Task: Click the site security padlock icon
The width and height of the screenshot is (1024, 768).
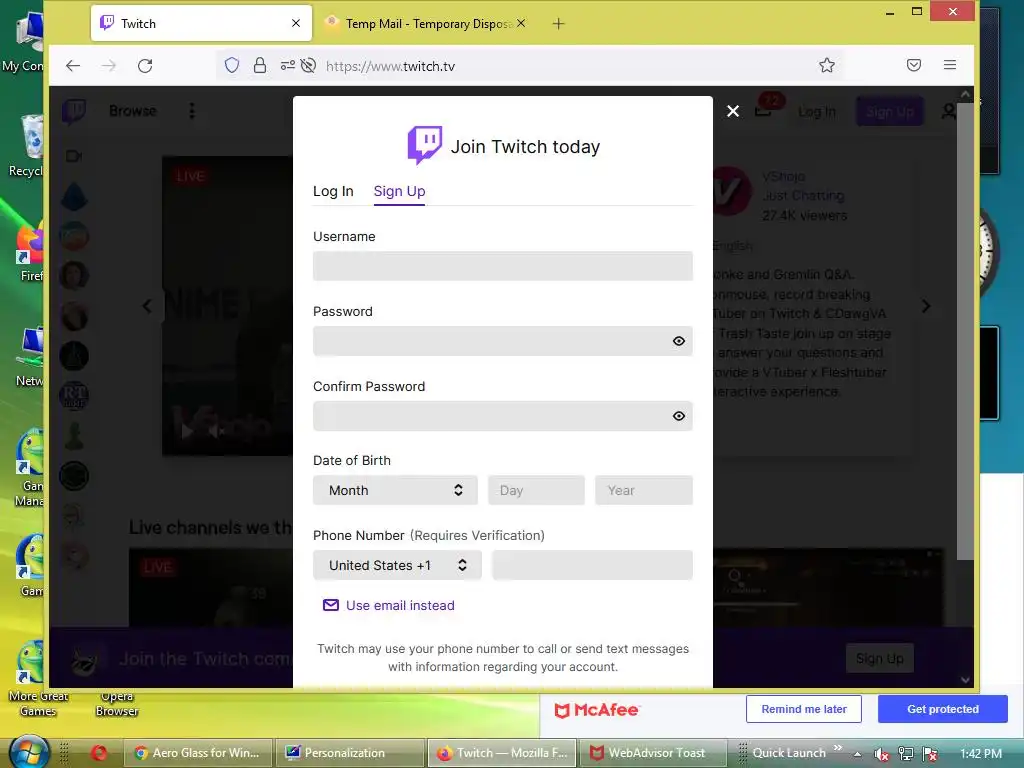Action: [x=260, y=65]
